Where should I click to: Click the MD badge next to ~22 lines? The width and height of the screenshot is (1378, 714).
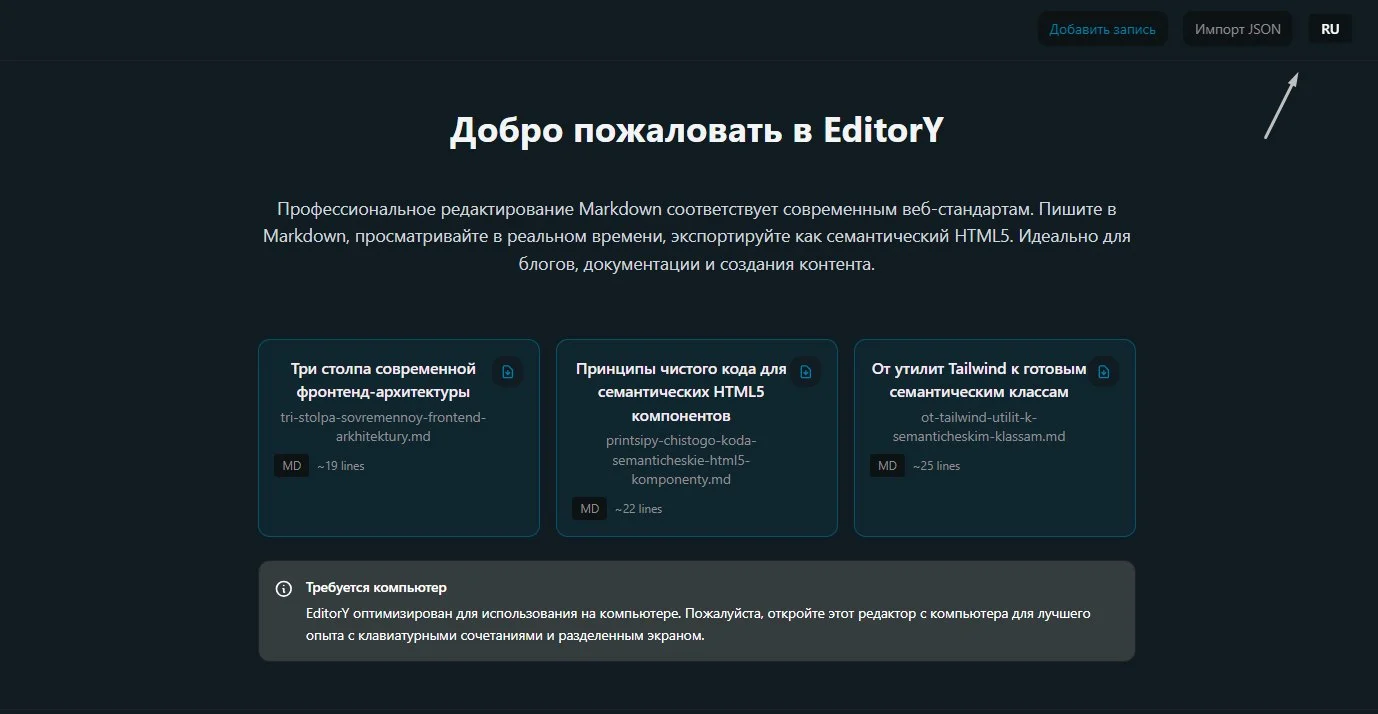[x=589, y=509]
